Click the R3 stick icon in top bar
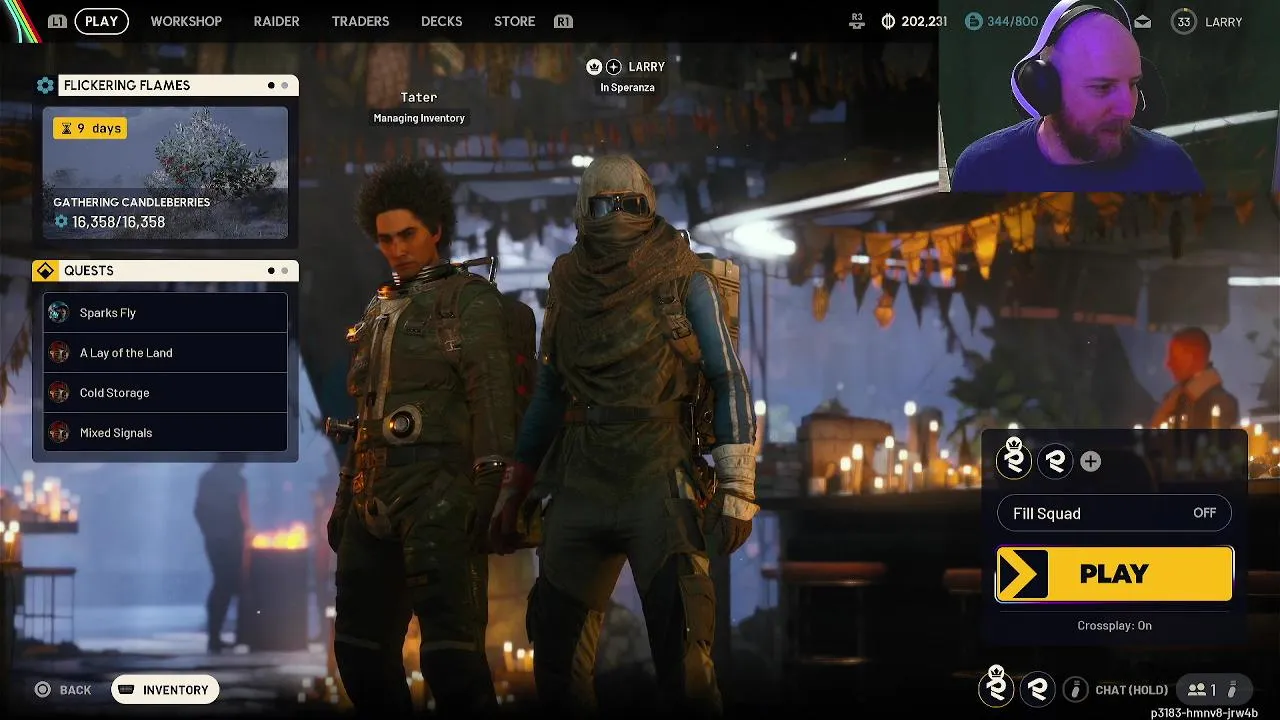Image resolution: width=1280 pixels, height=720 pixels. click(856, 20)
